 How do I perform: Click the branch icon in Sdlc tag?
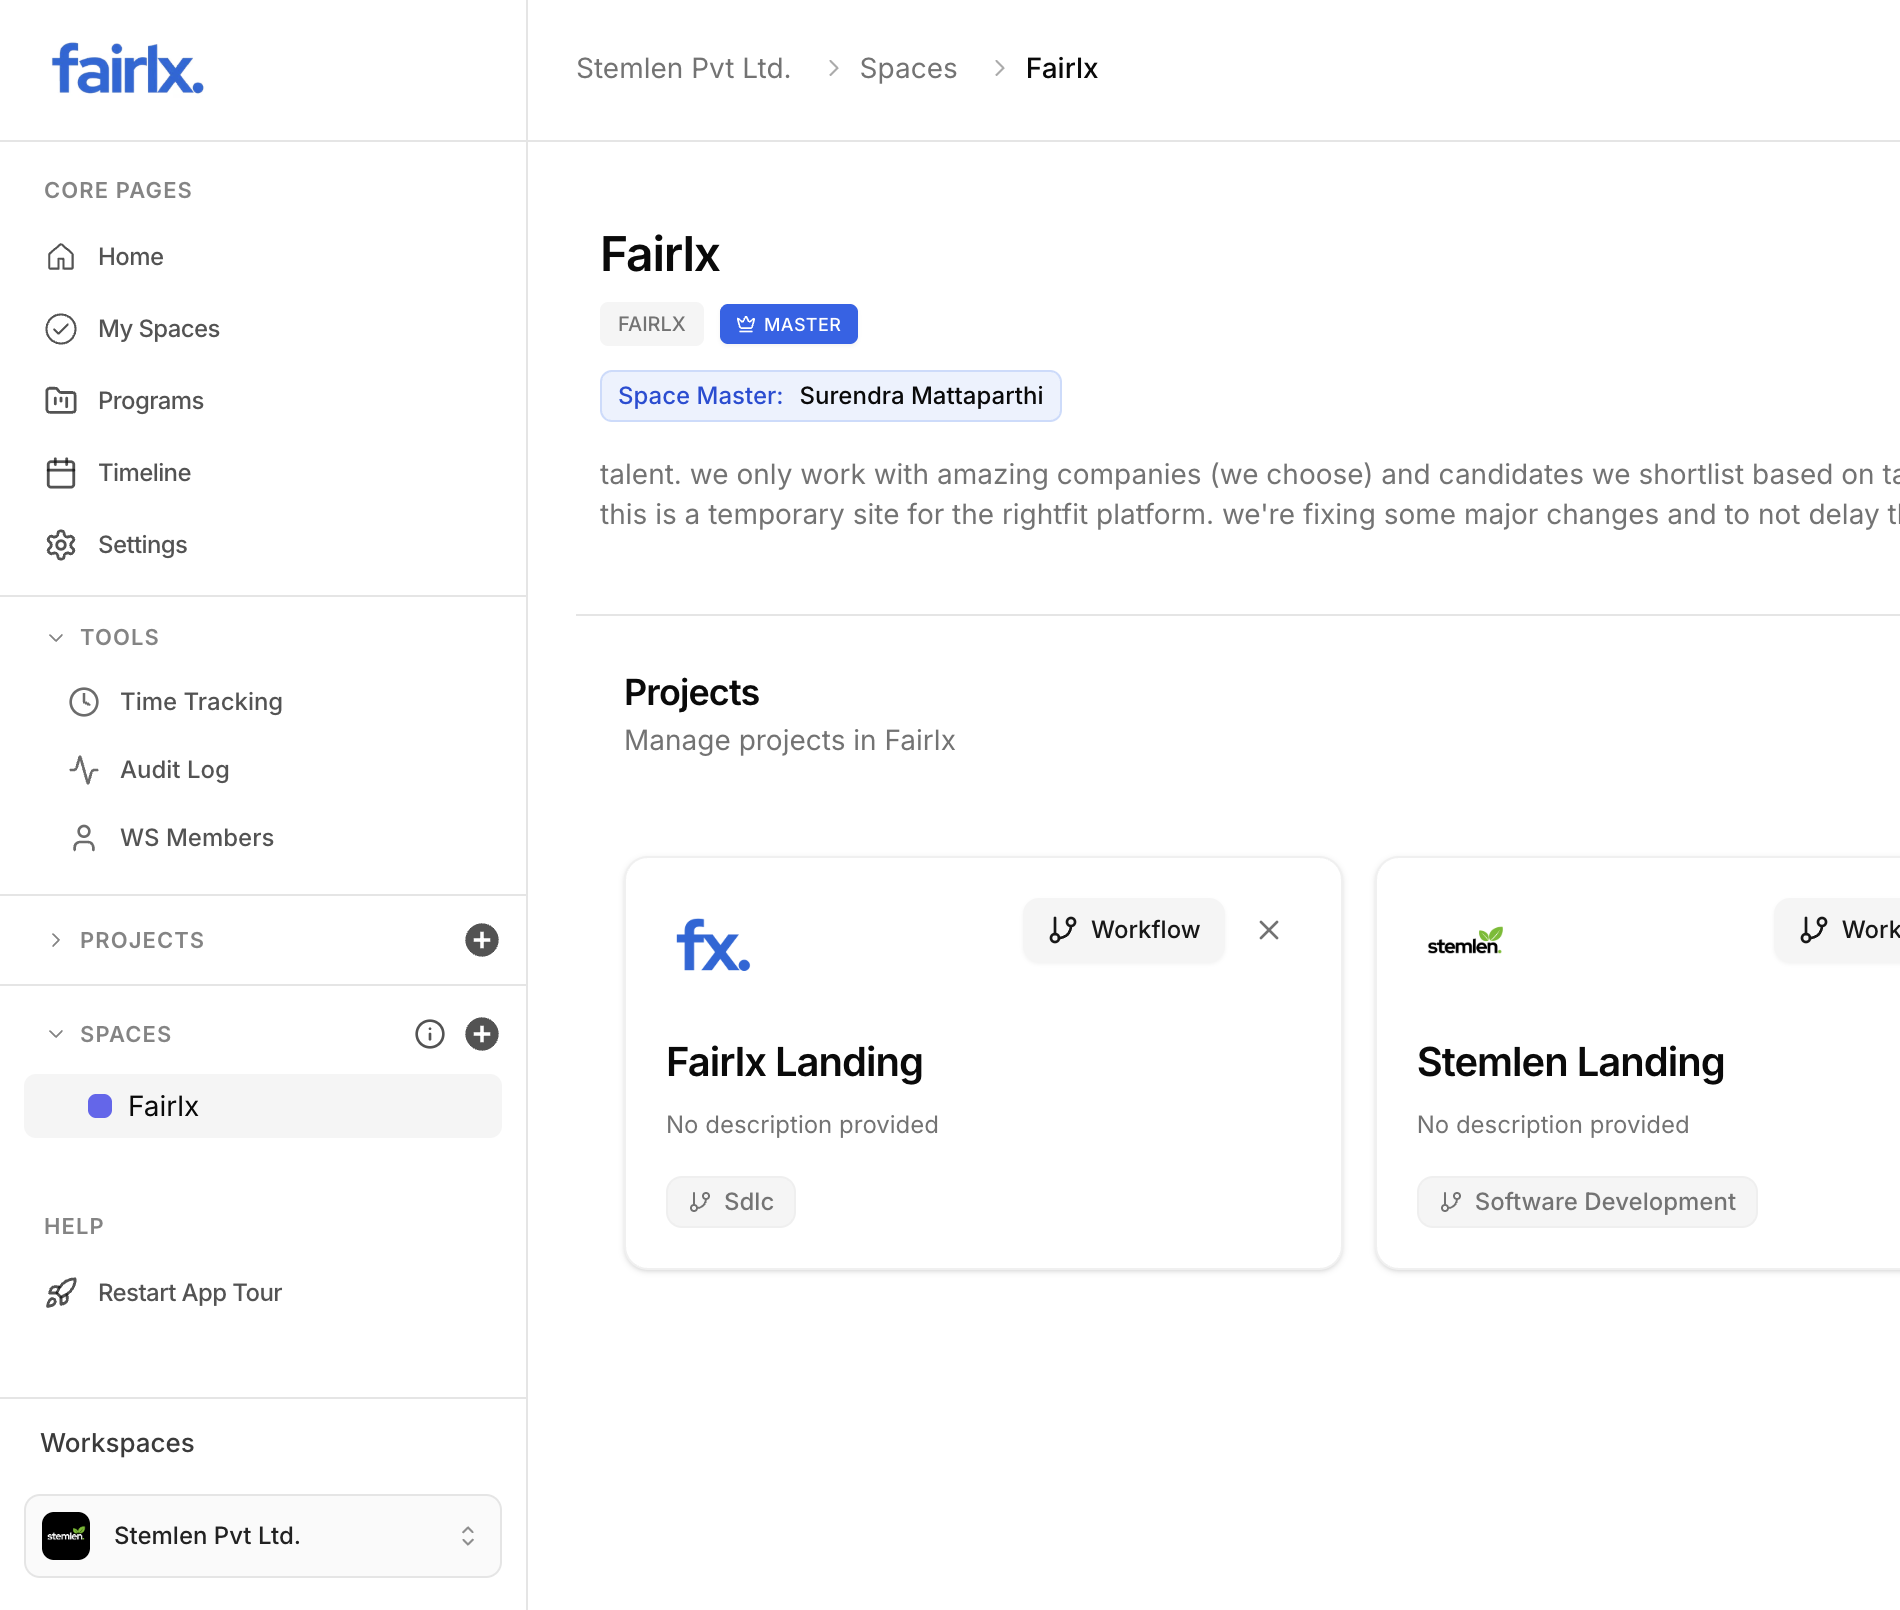pos(700,1202)
